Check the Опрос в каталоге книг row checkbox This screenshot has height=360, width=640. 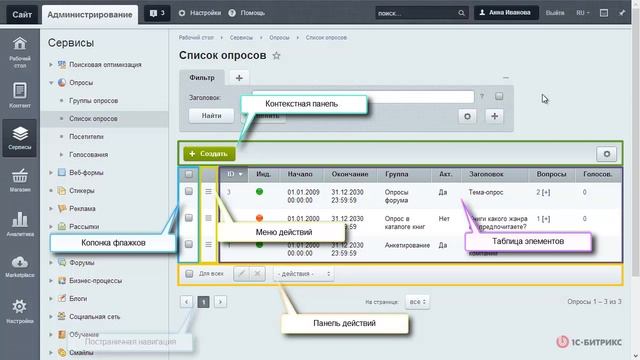tap(189, 218)
